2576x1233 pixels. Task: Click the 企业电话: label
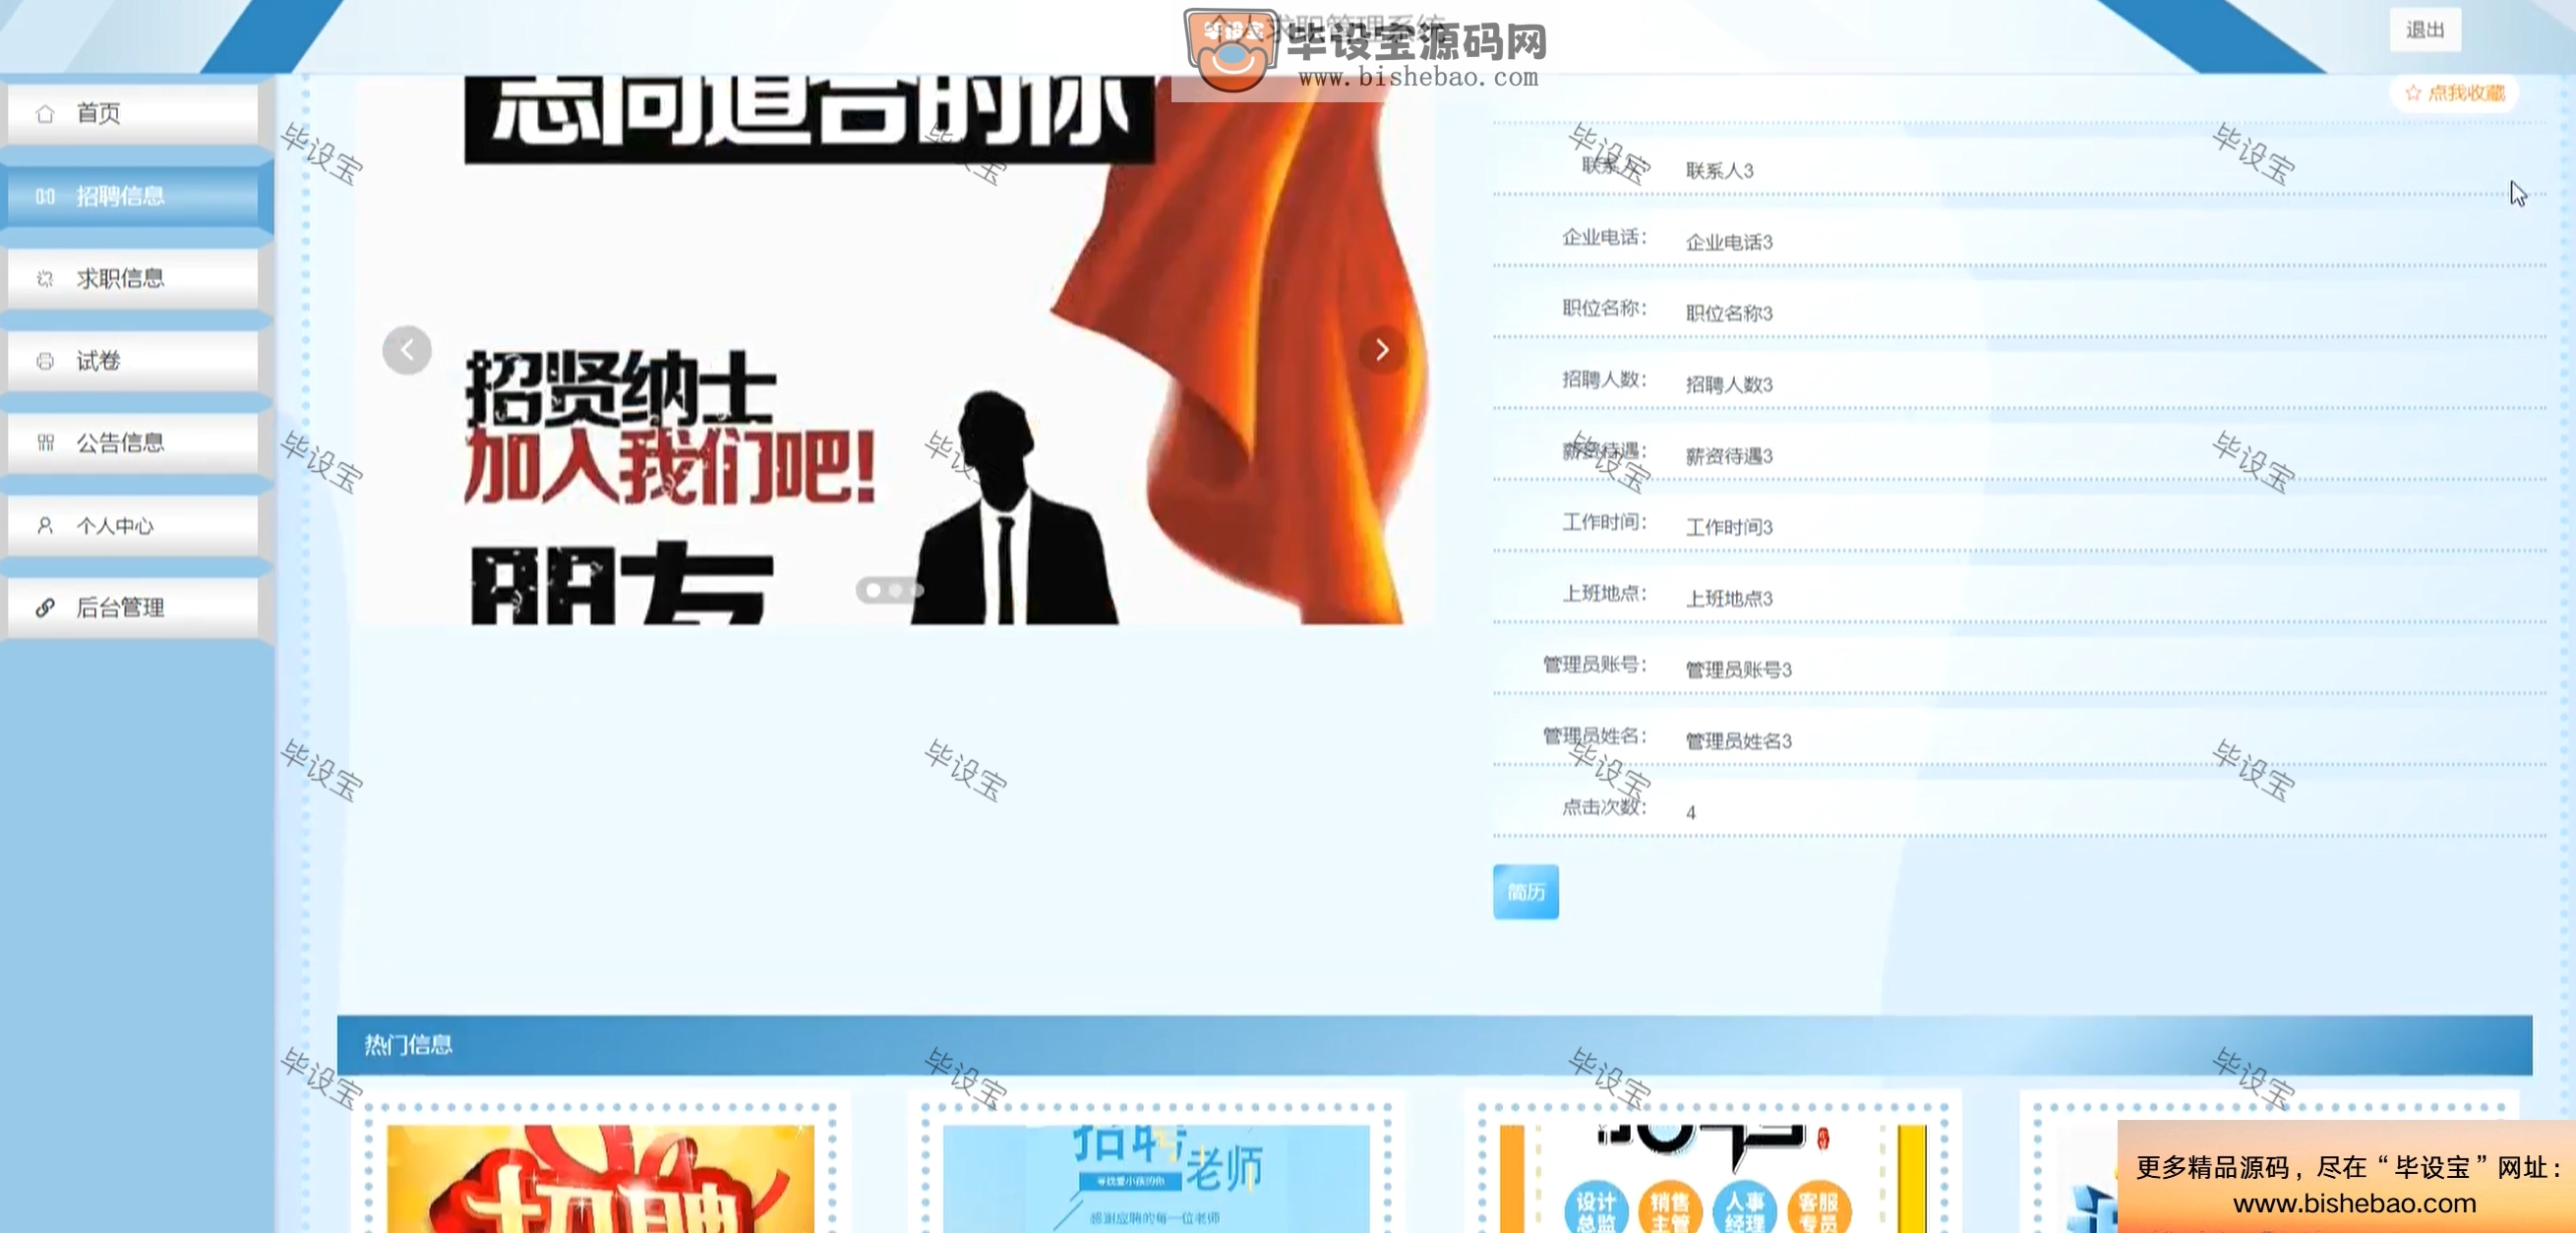(1604, 237)
